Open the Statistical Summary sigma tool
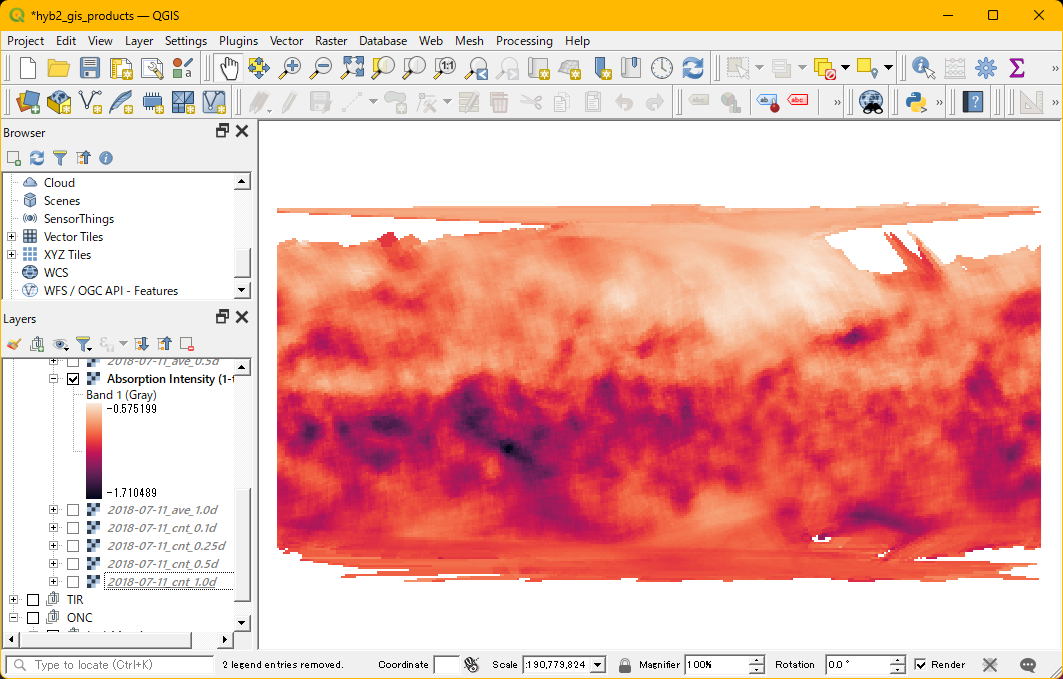The image size is (1063, 679). (x=1017, y=68)
